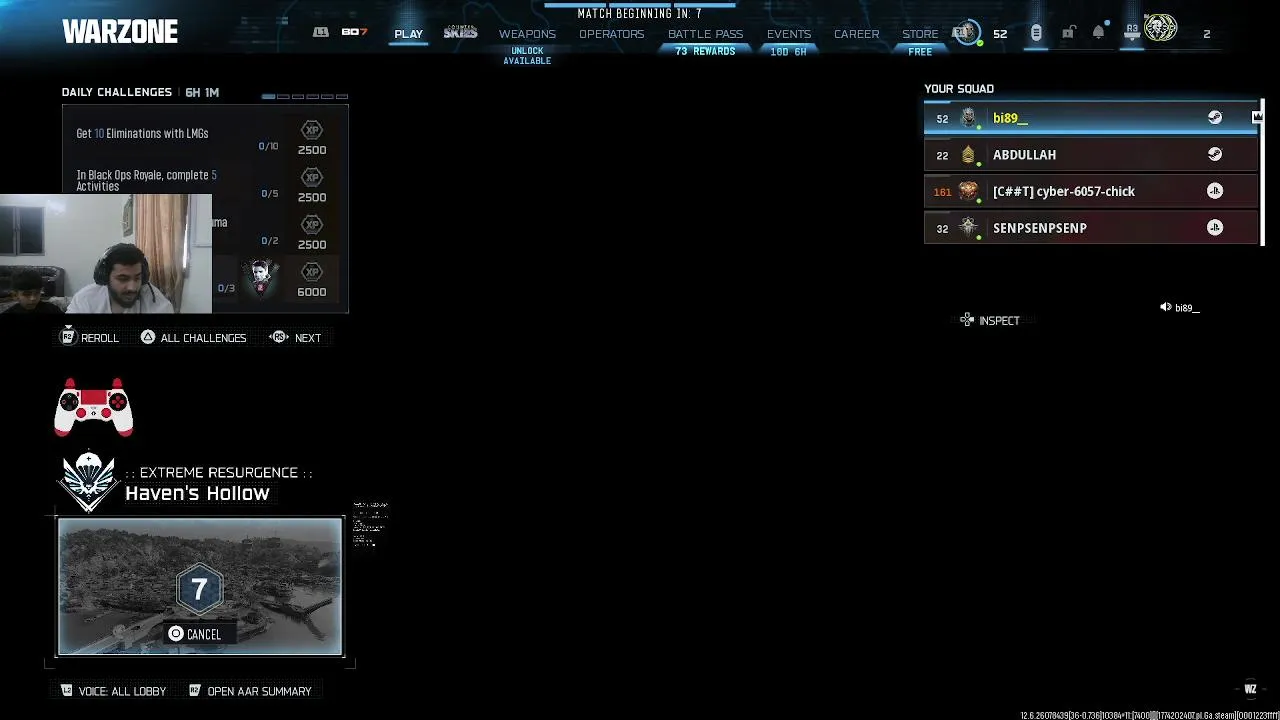Open the token or battery icon in the top bar
This screenshot has height=720, width=1280.
click(1036, 33)
